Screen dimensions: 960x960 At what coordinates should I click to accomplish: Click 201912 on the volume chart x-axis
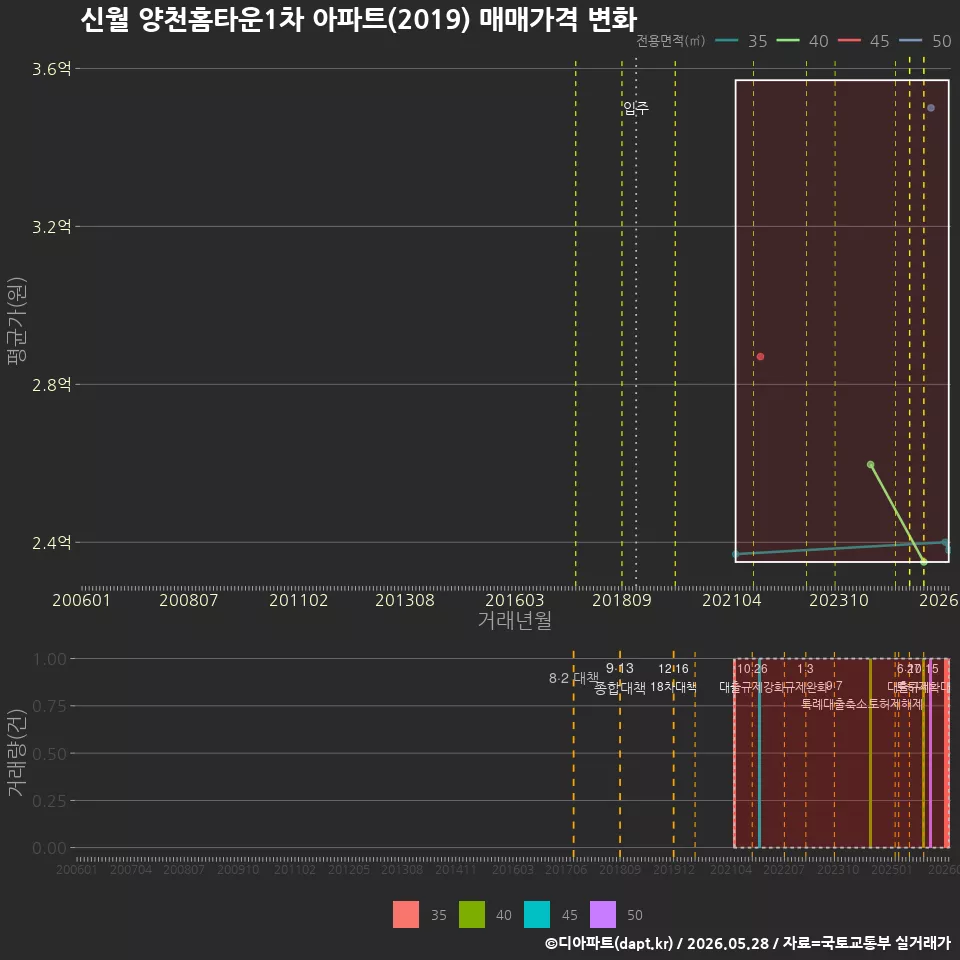coord(673,869)
